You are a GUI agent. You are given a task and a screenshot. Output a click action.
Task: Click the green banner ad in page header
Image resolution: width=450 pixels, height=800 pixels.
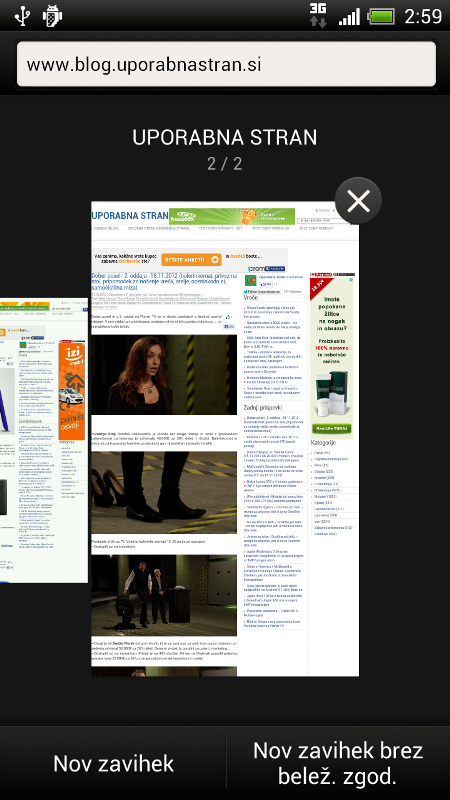[x=232, y=216]
